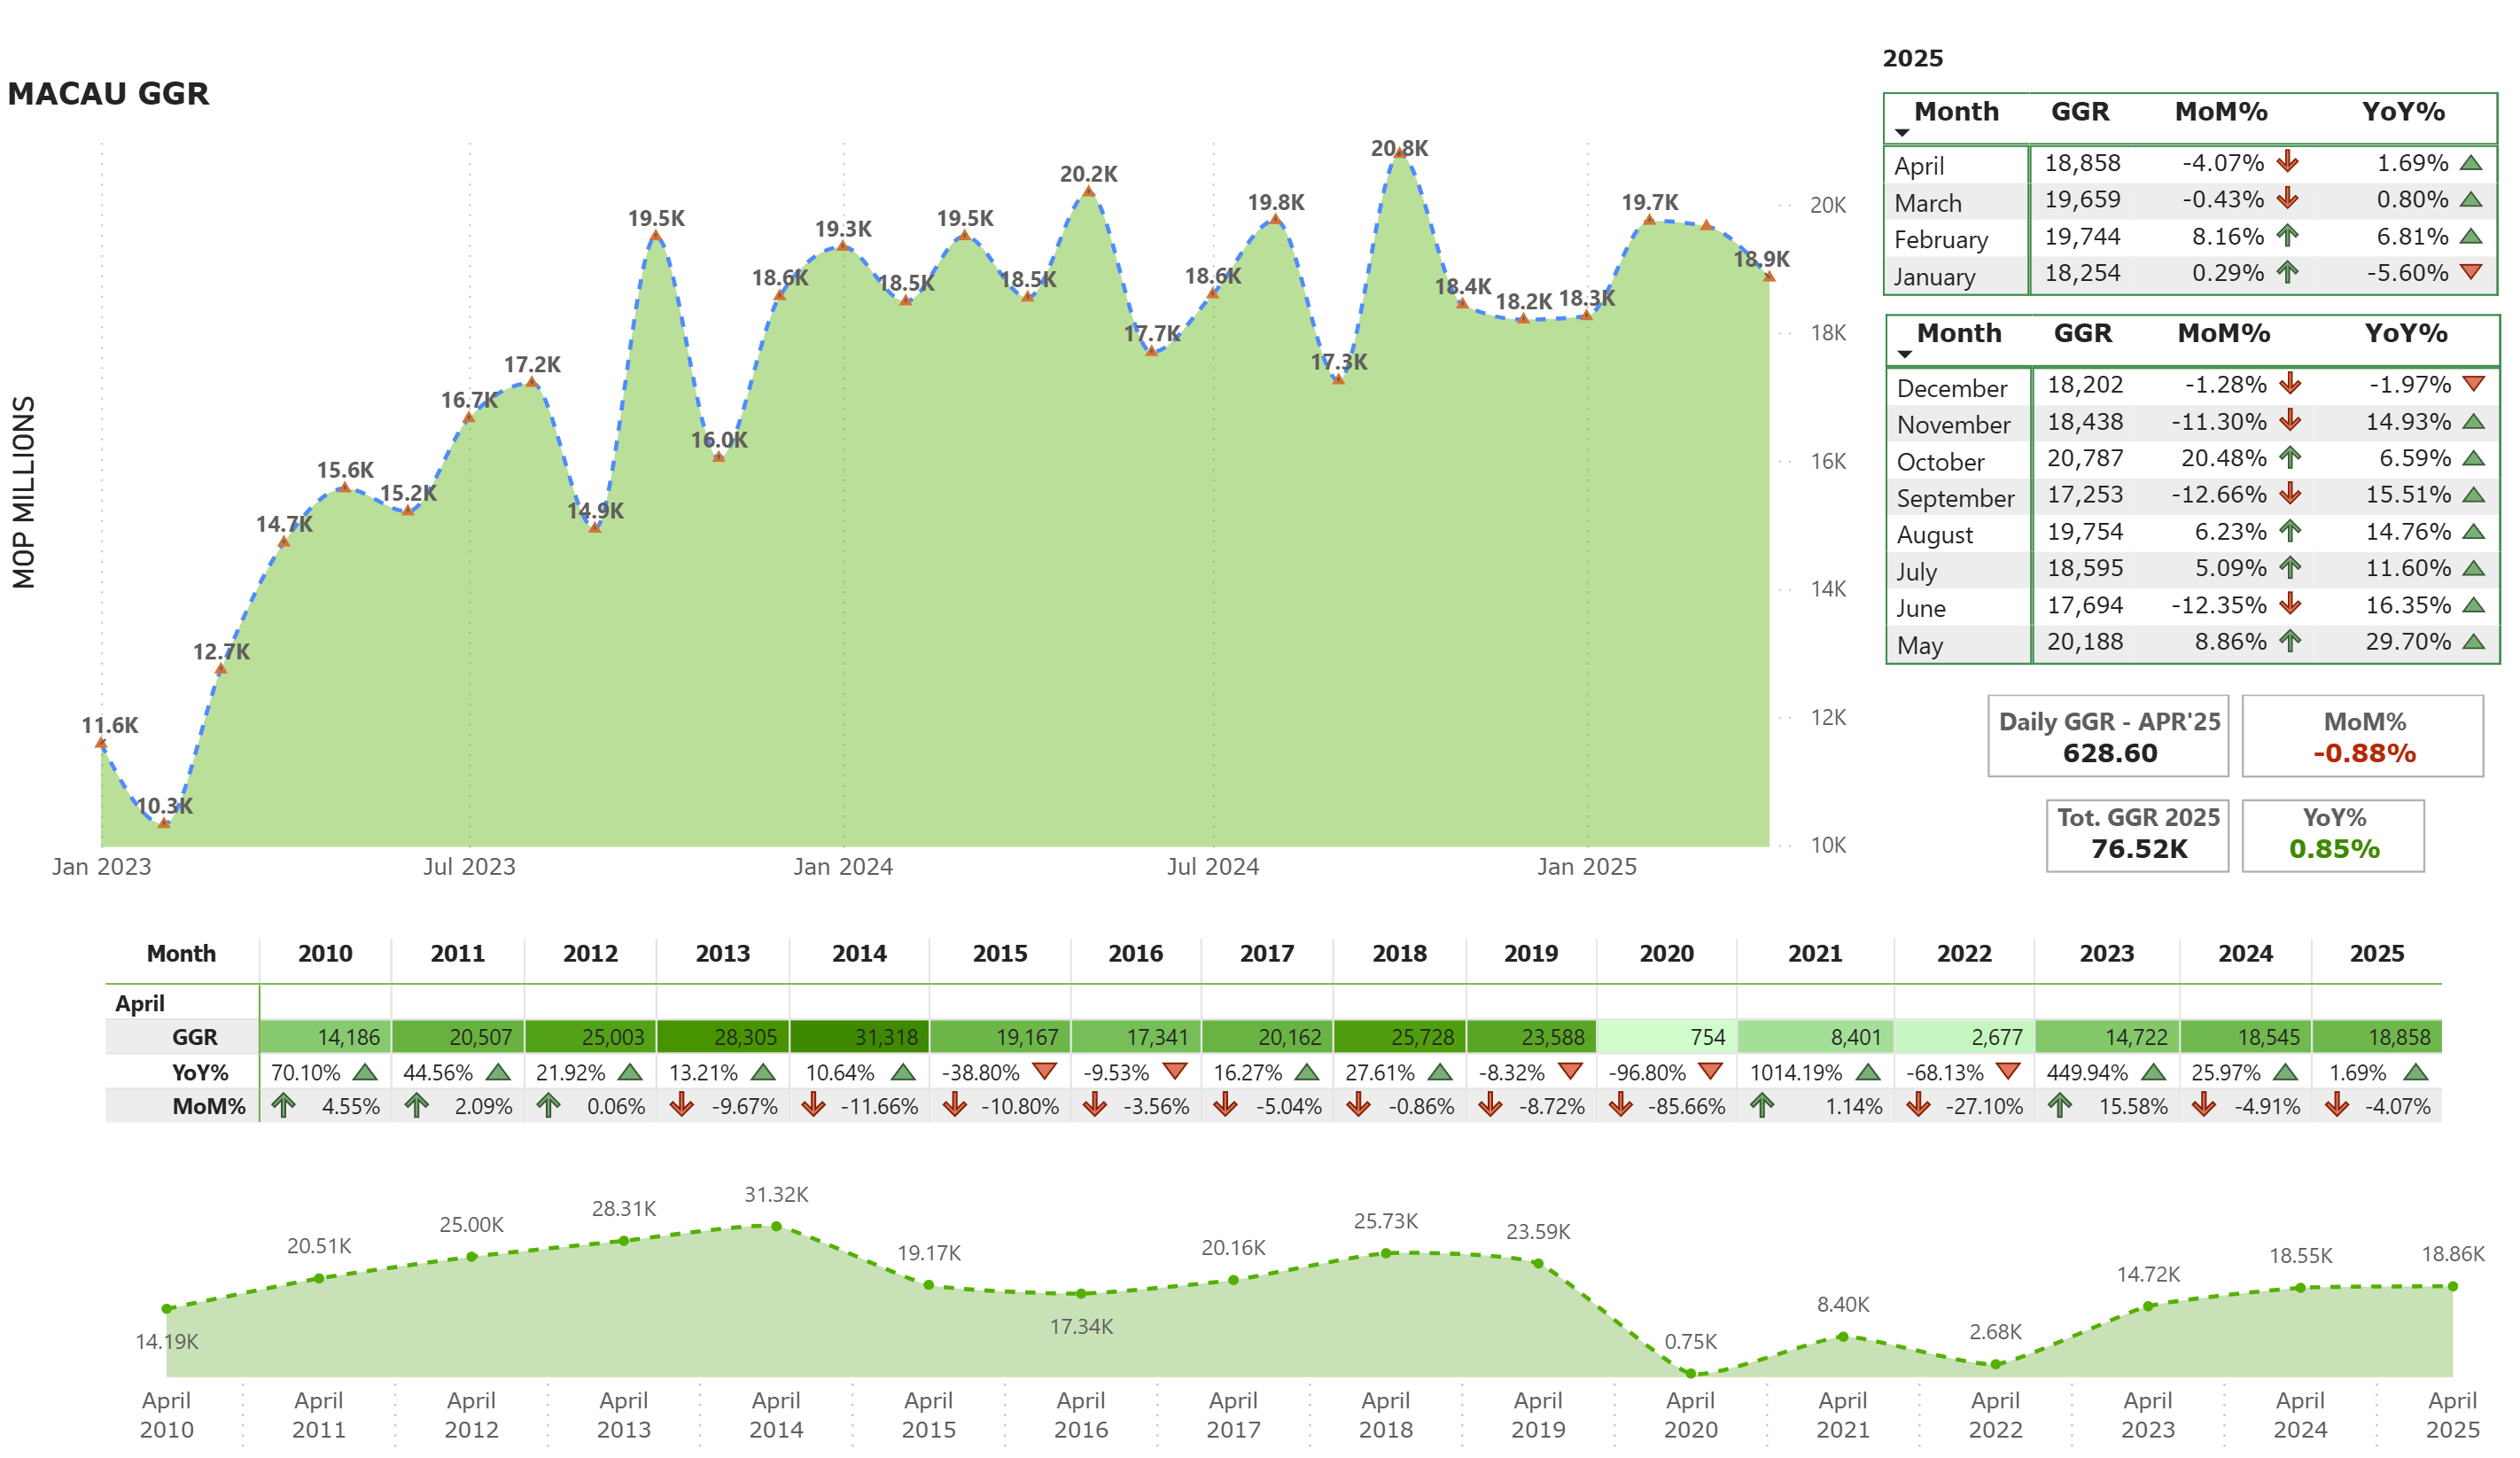
Task: Click green triangle beside 29.70% in May row
Action: click(x=2474, y=641)
